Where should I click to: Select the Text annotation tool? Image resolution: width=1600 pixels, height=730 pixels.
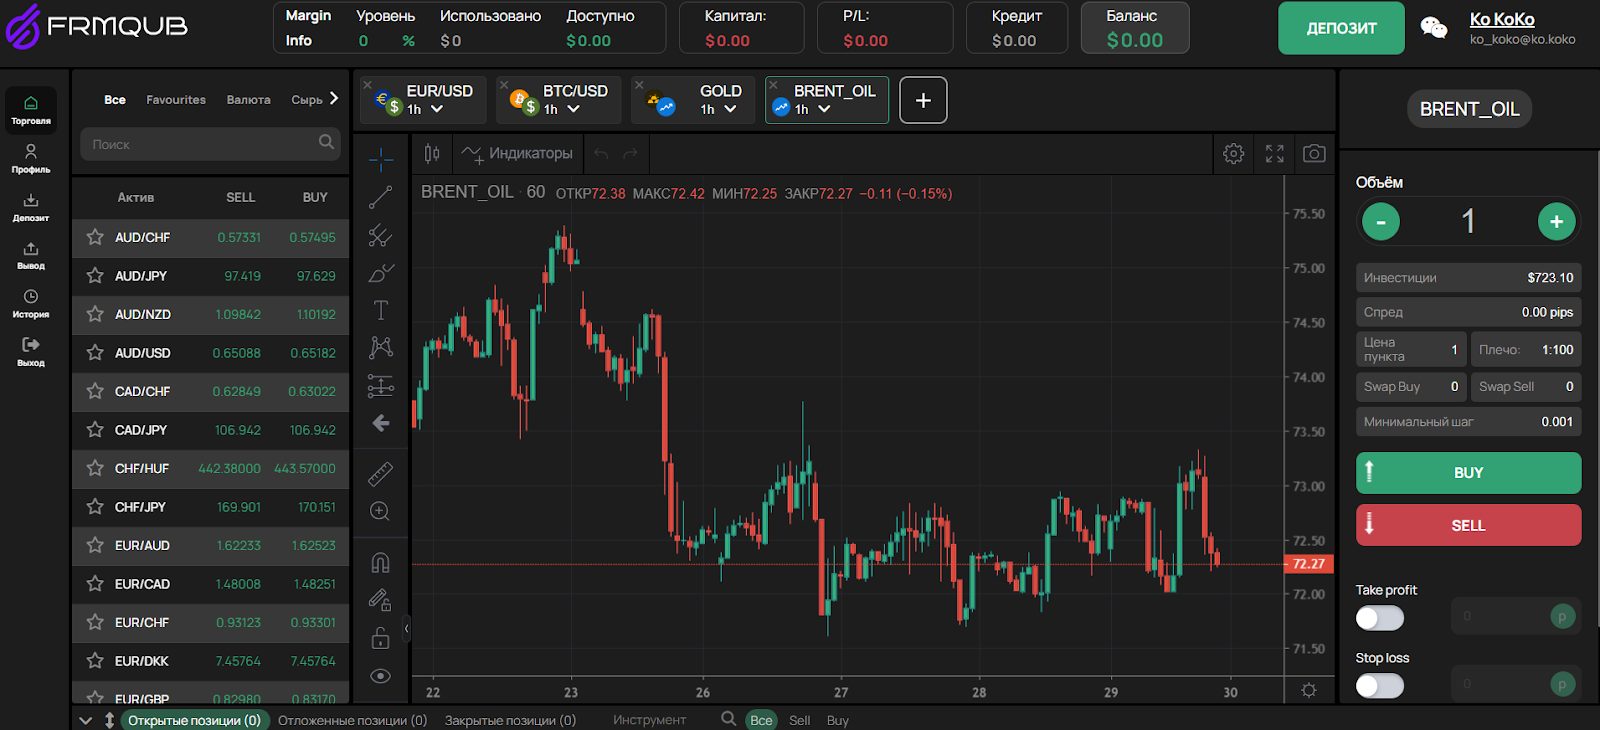pos(381,310)
